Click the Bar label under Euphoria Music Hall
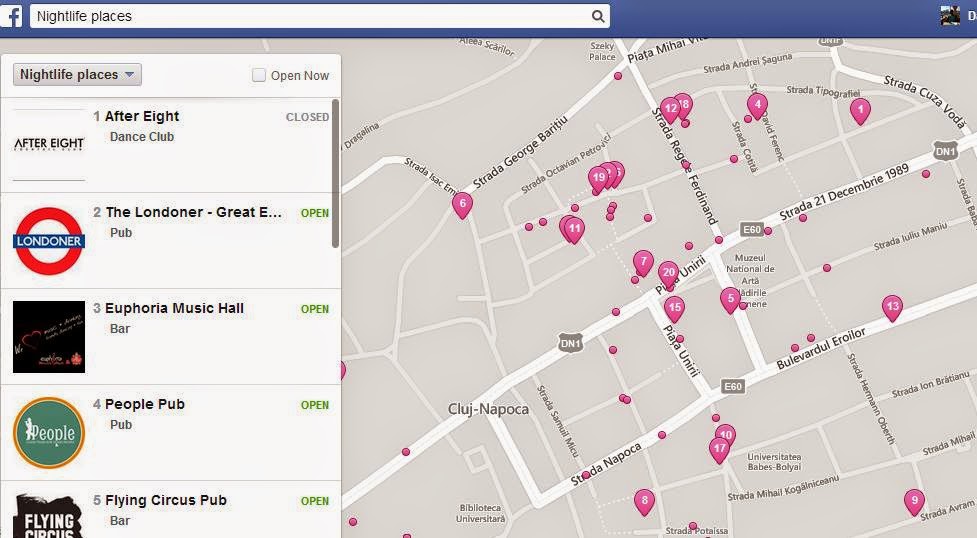 [x=120, y=329]
